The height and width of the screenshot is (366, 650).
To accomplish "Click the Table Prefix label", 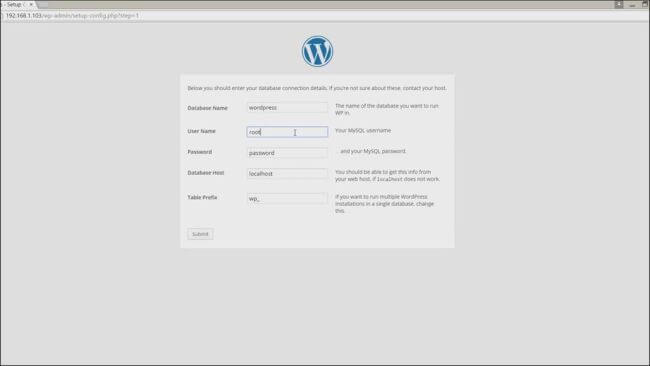I will pos(202,197).
